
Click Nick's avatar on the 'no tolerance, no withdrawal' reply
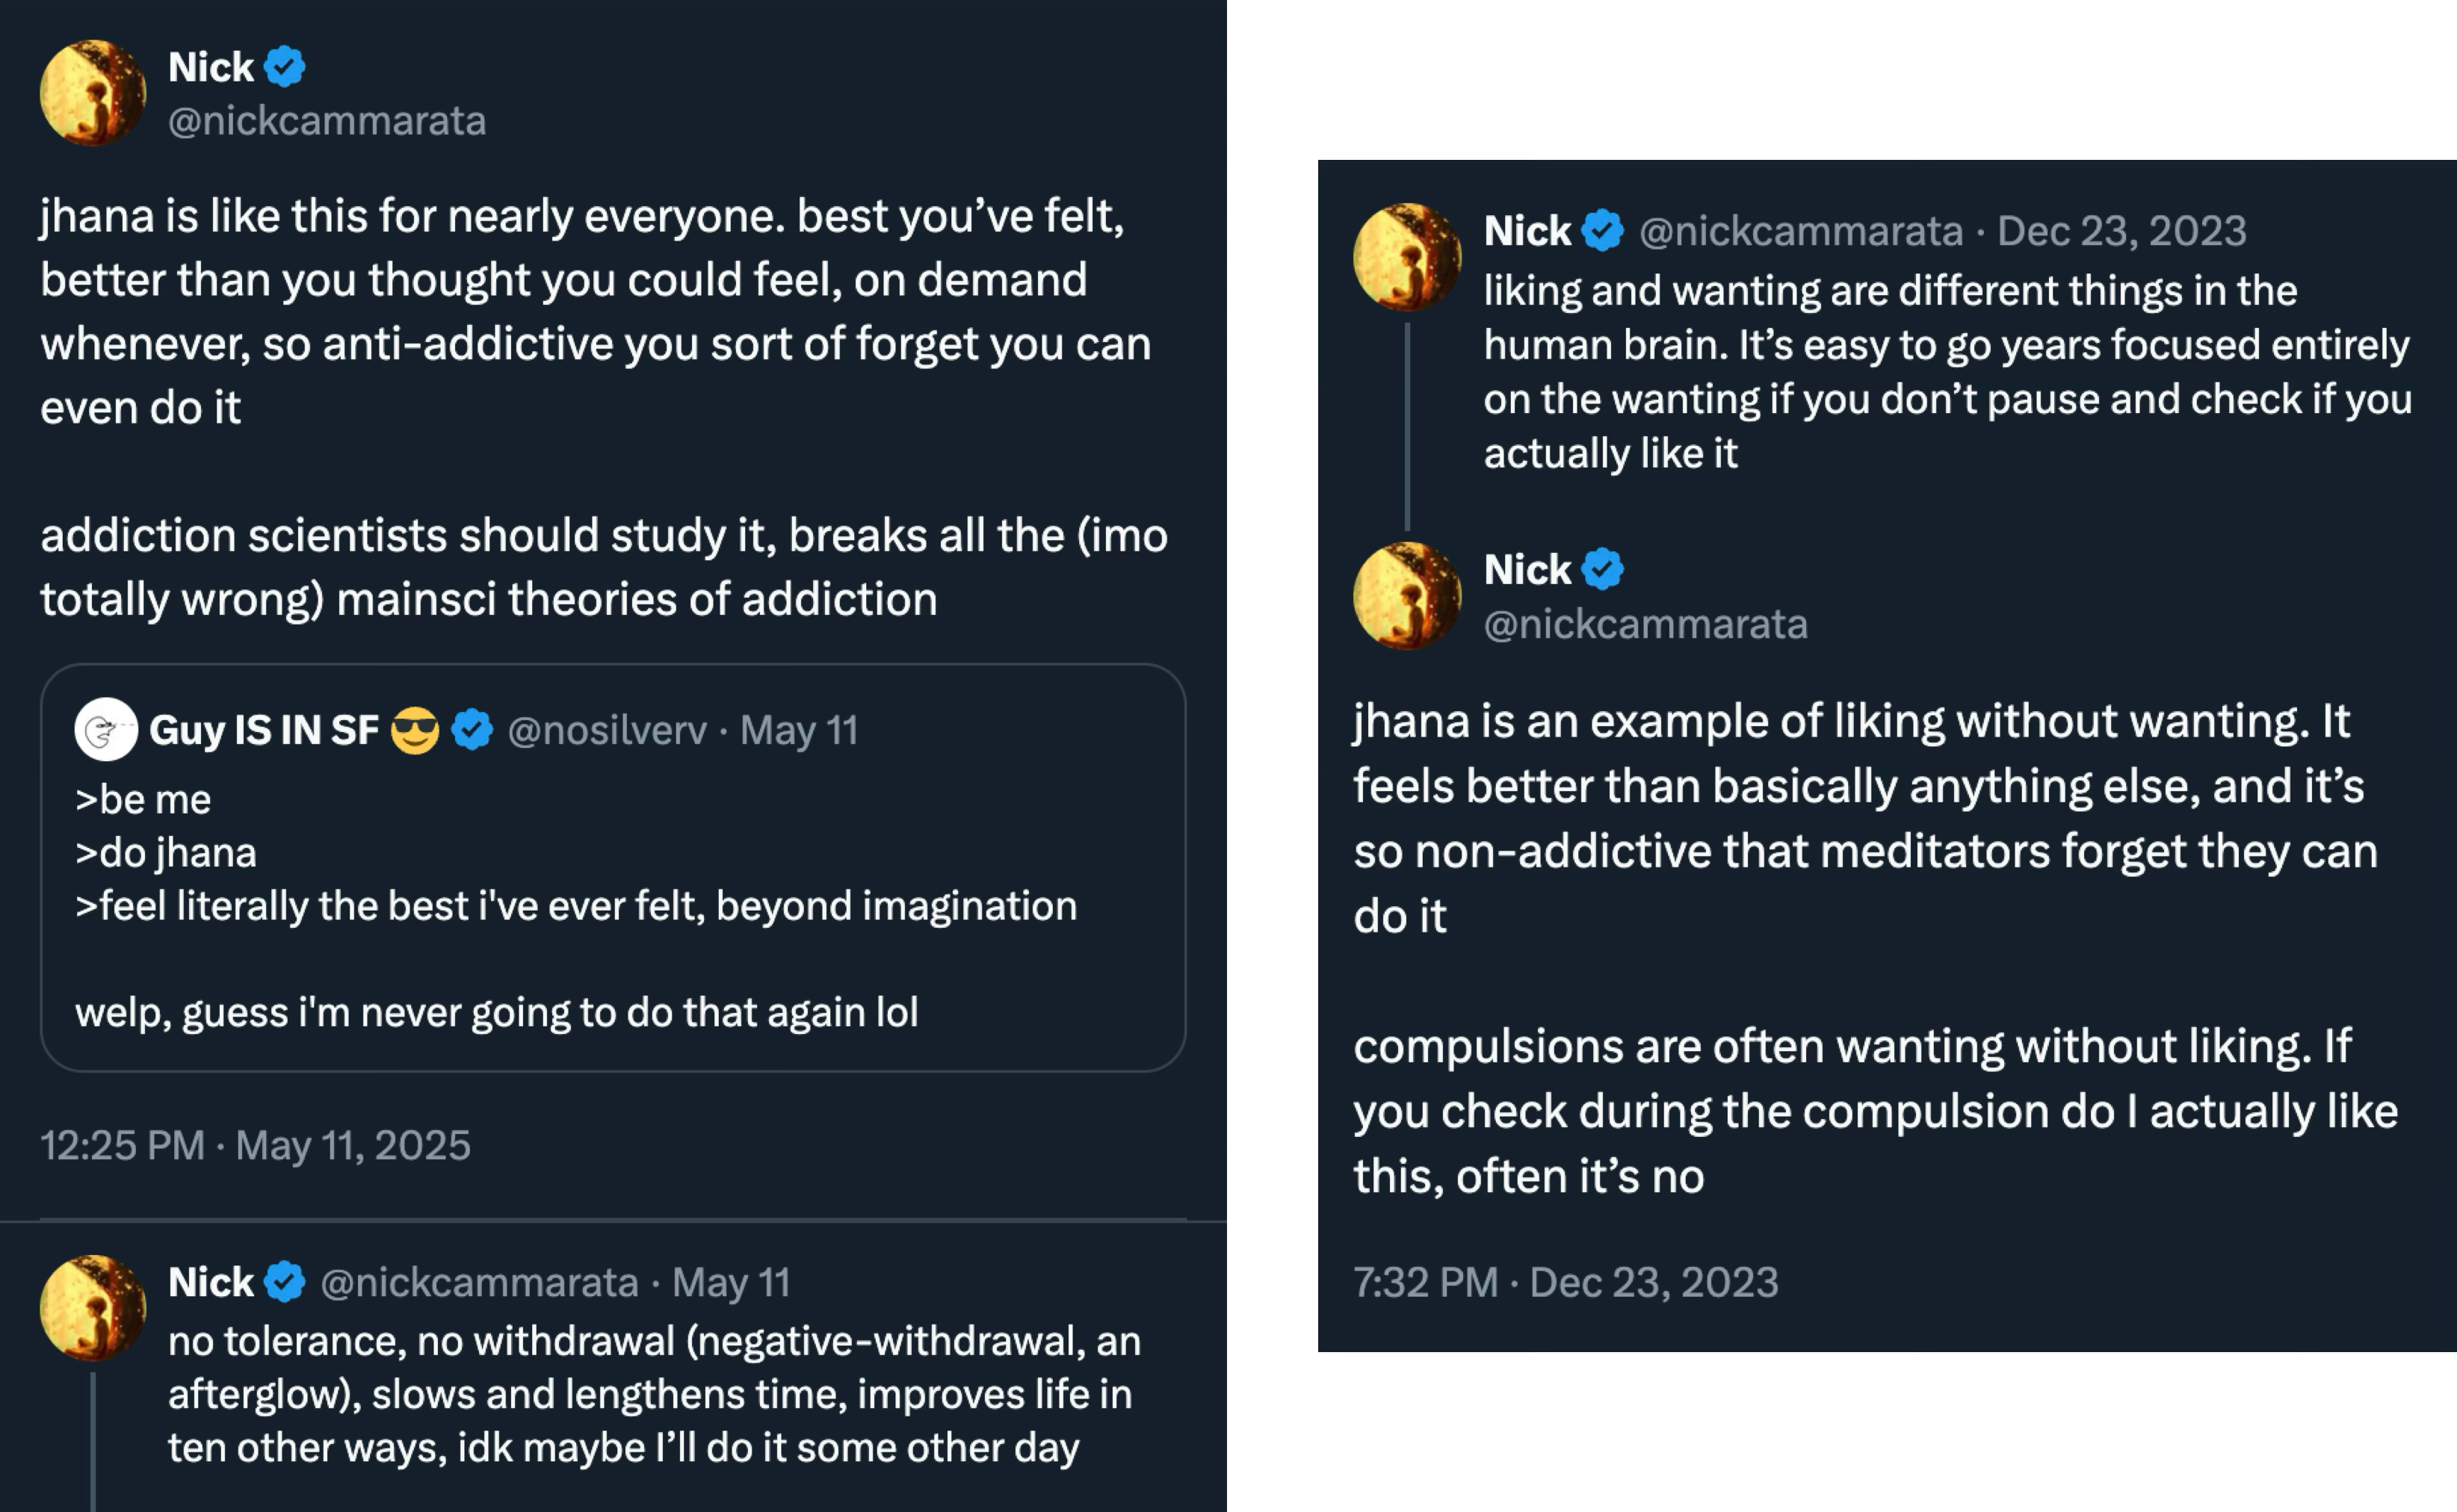point(93,1308)
